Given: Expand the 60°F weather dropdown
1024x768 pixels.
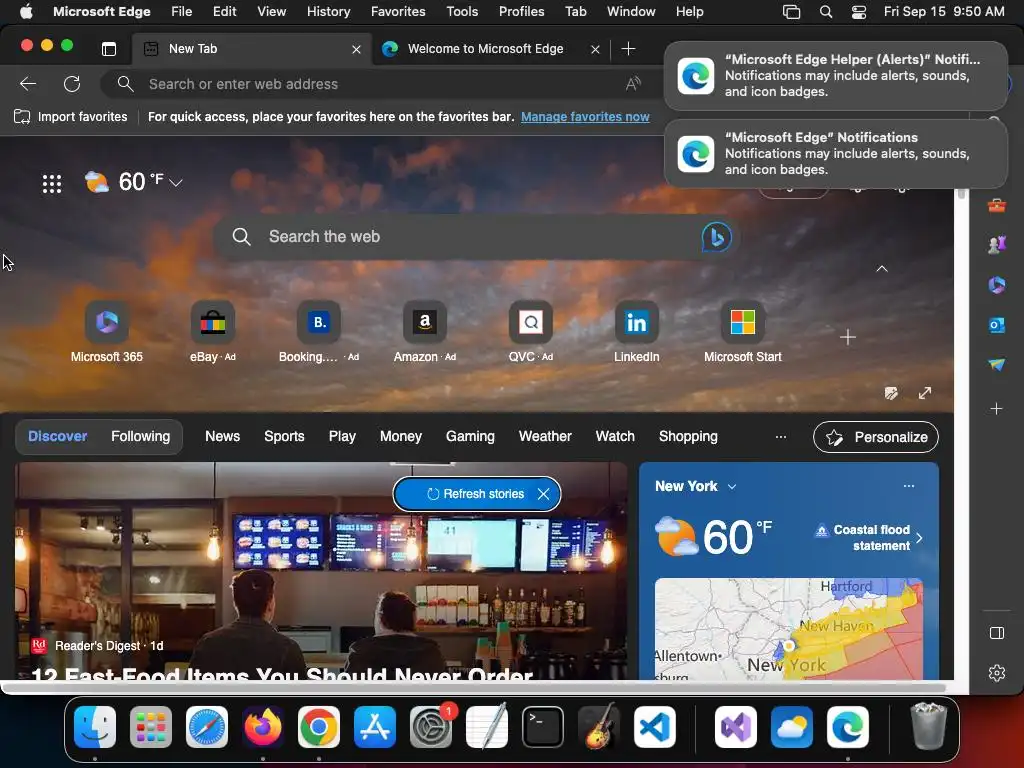Looking at the screenshot, I should pyautogui.click(x=175, y=183).
